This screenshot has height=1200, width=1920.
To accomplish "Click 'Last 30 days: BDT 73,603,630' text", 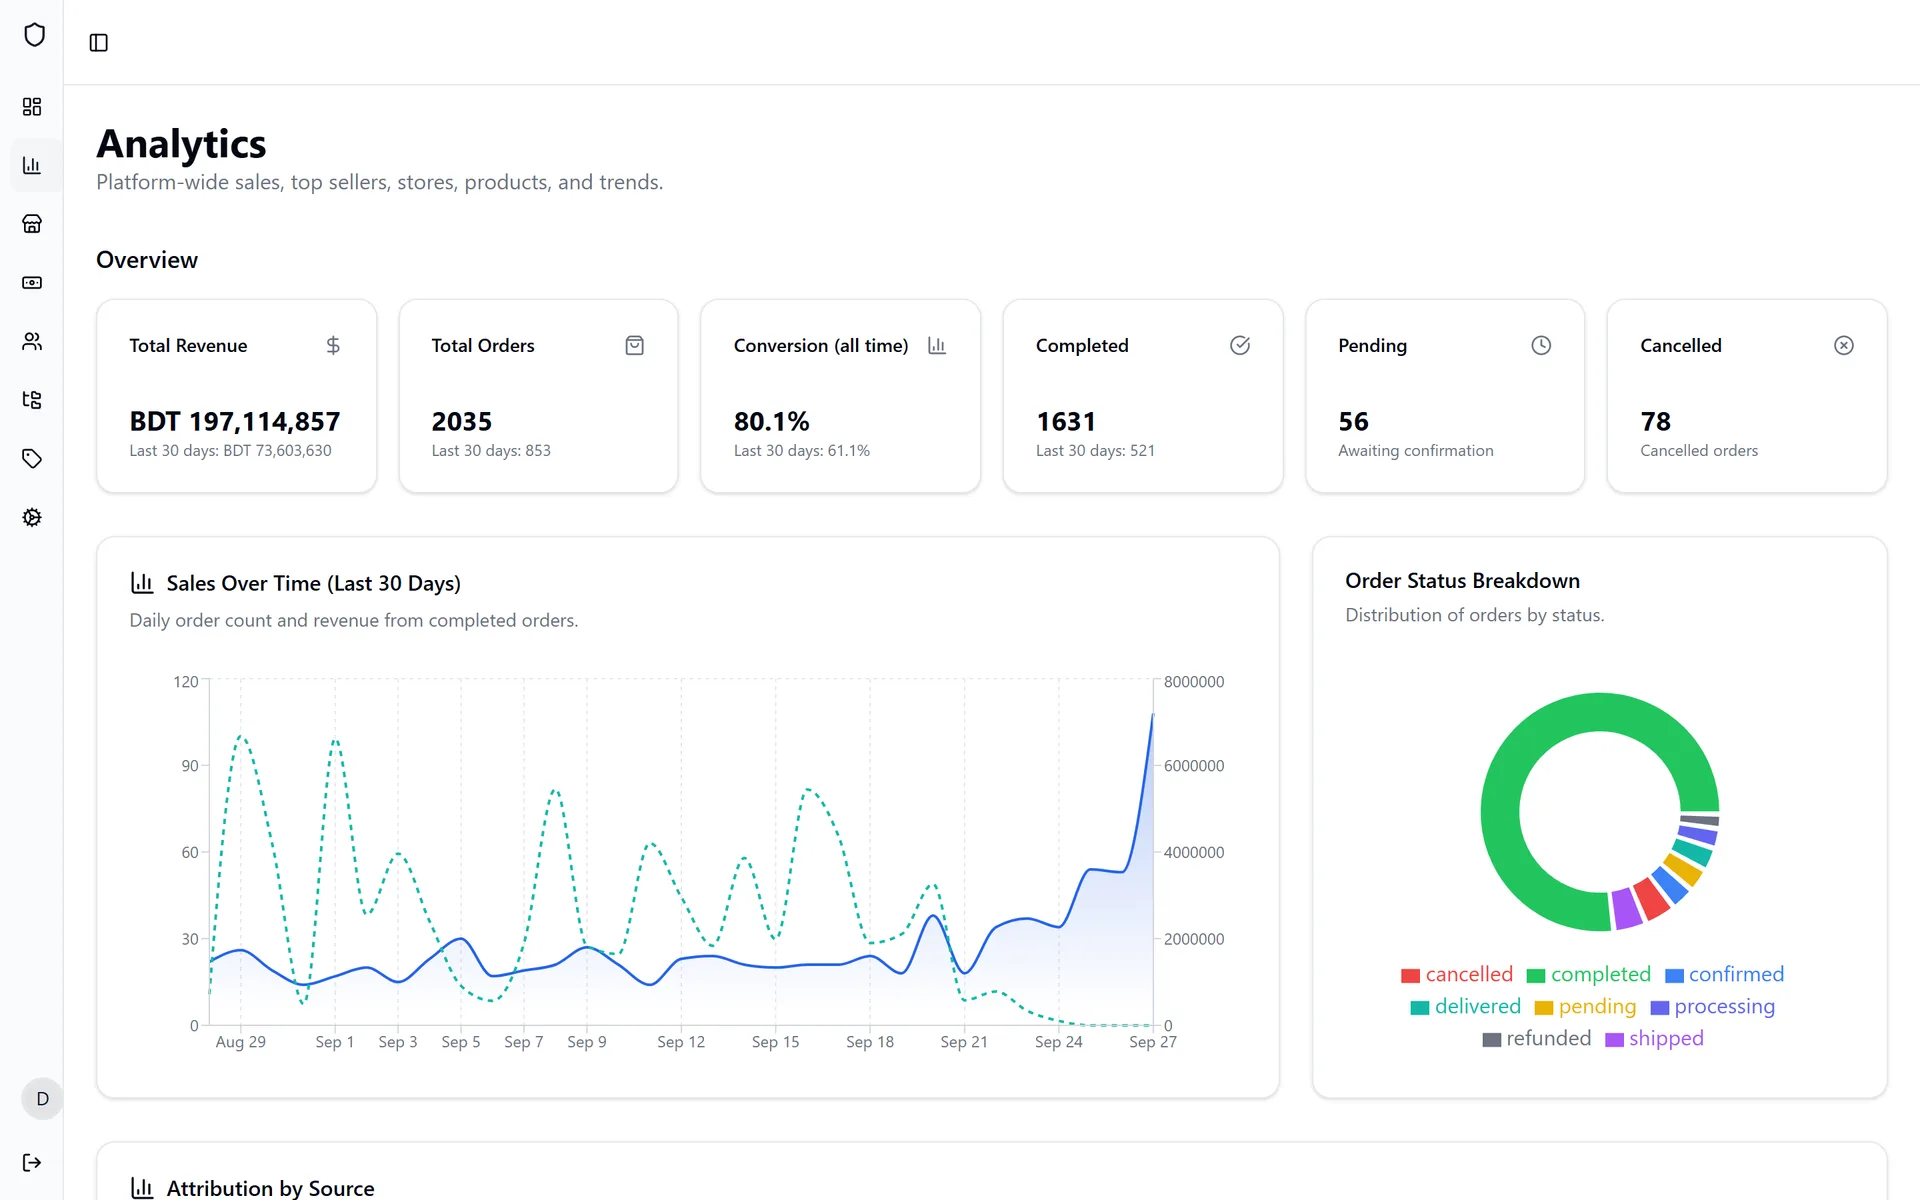I will [x=230, y=451].
